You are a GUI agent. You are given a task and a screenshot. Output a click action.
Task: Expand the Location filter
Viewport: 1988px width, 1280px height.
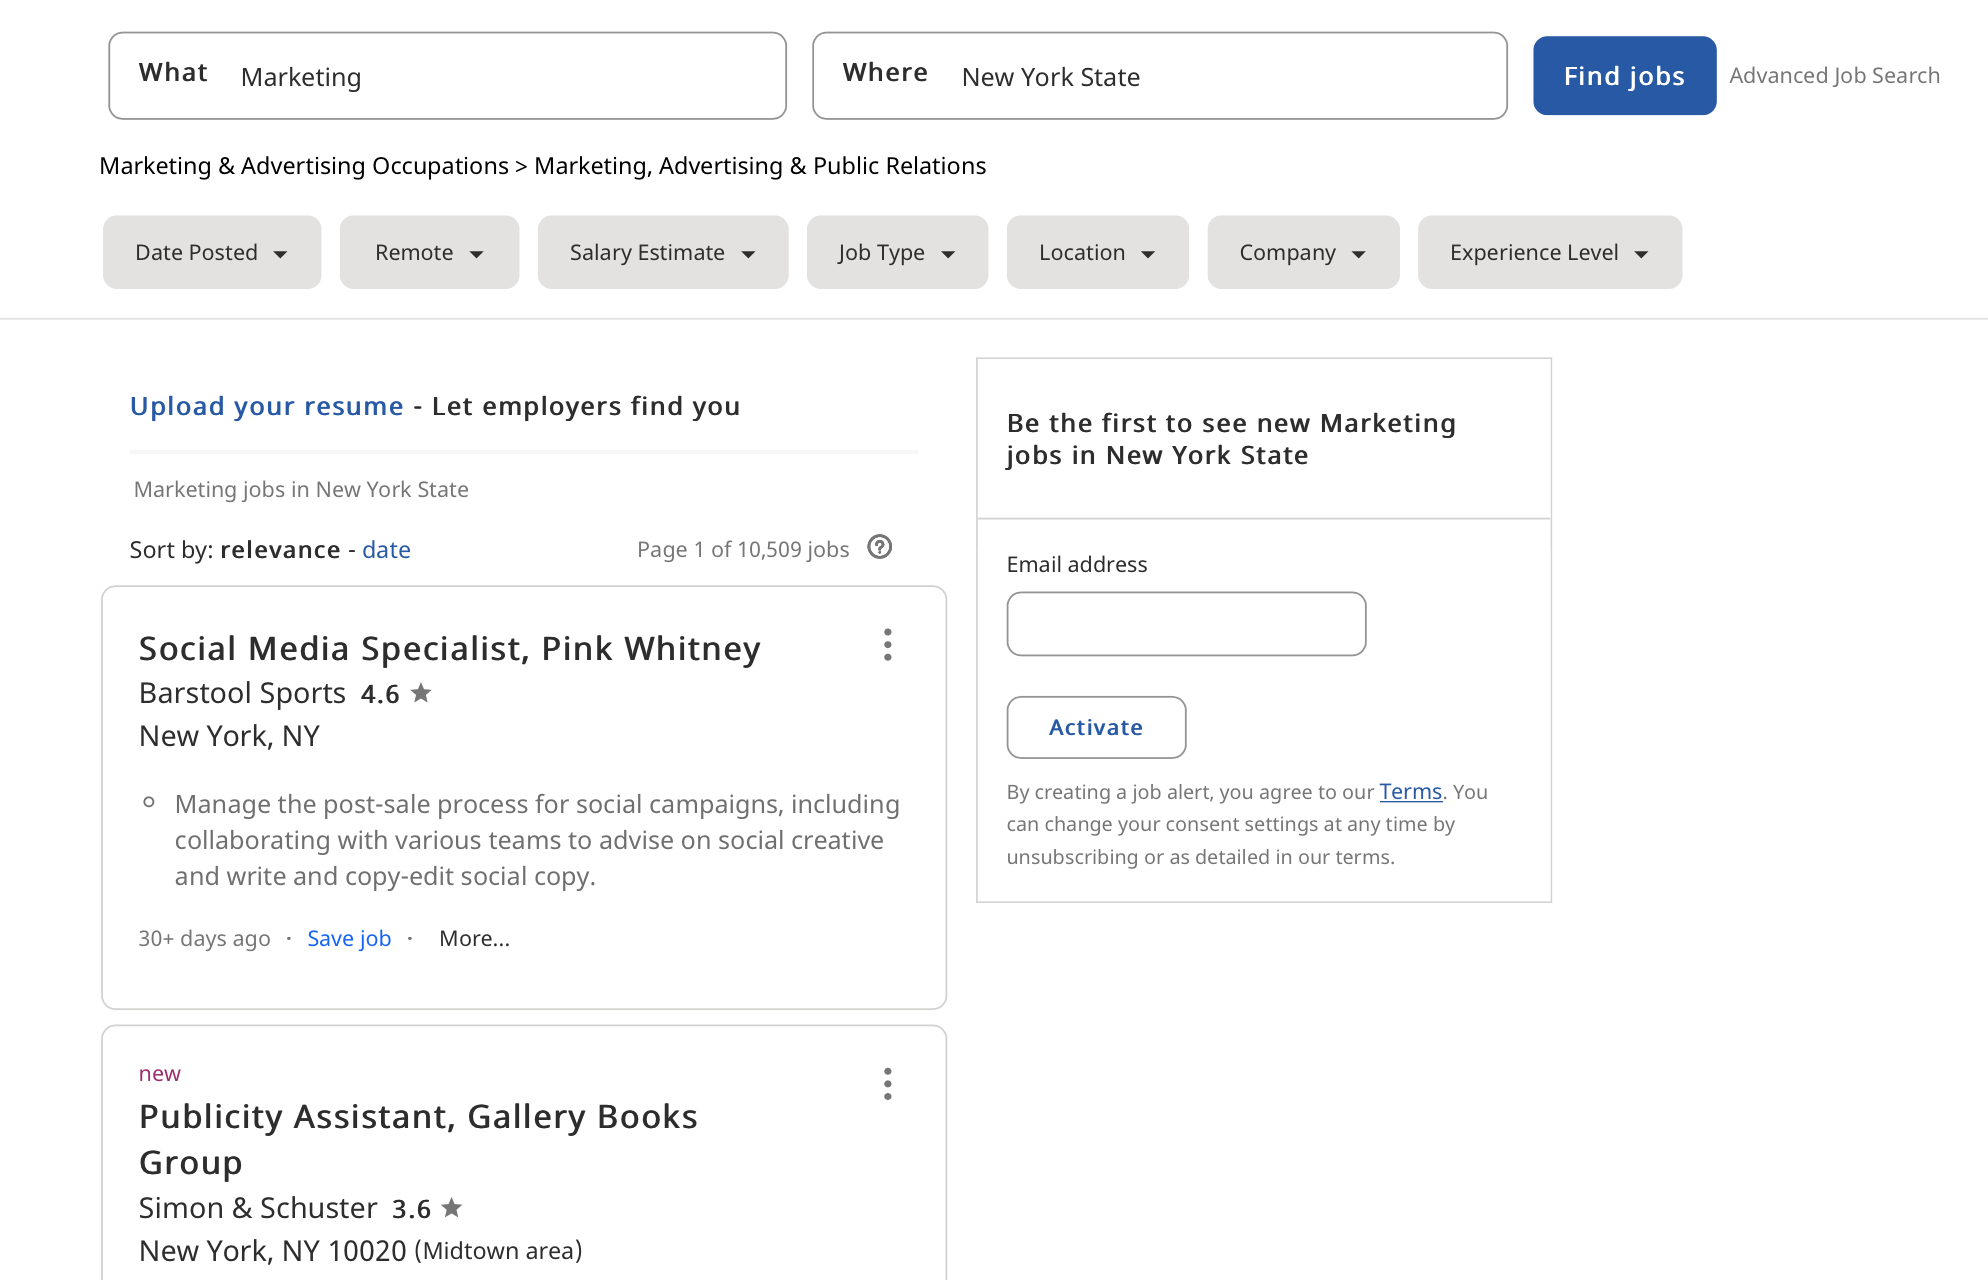(1097, 252)
